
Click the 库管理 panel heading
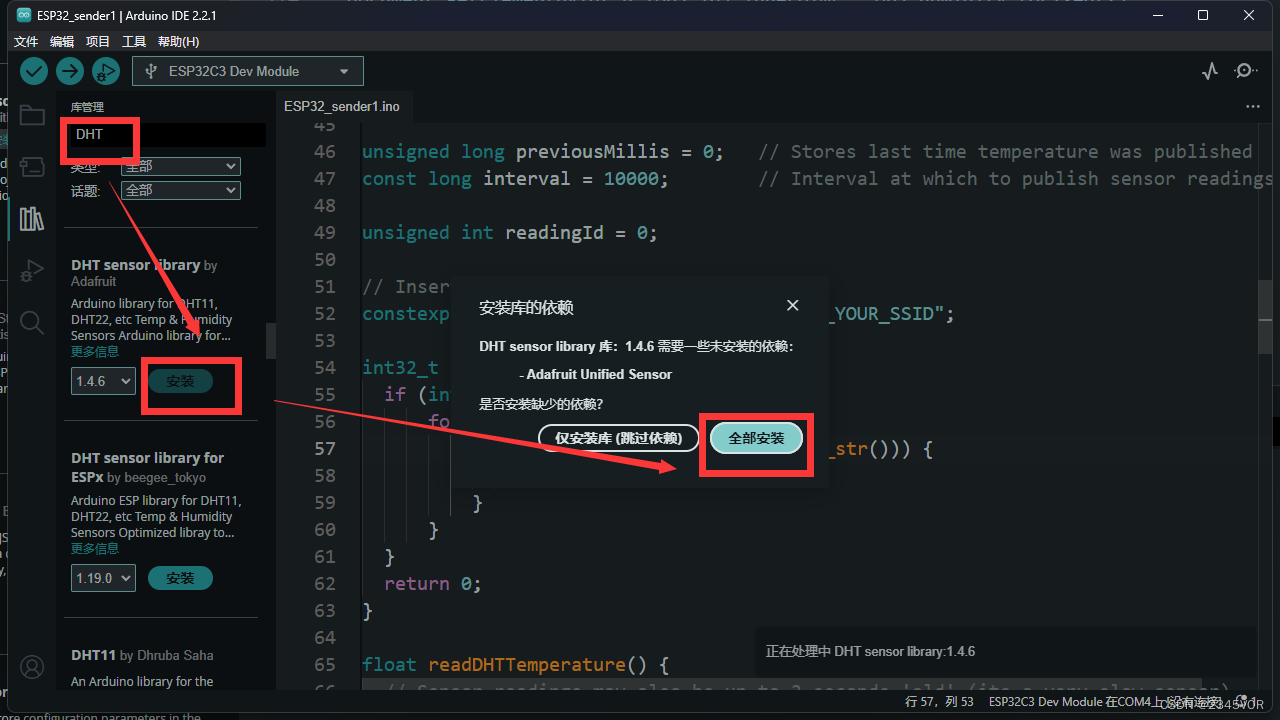click(x=87, y=107)
